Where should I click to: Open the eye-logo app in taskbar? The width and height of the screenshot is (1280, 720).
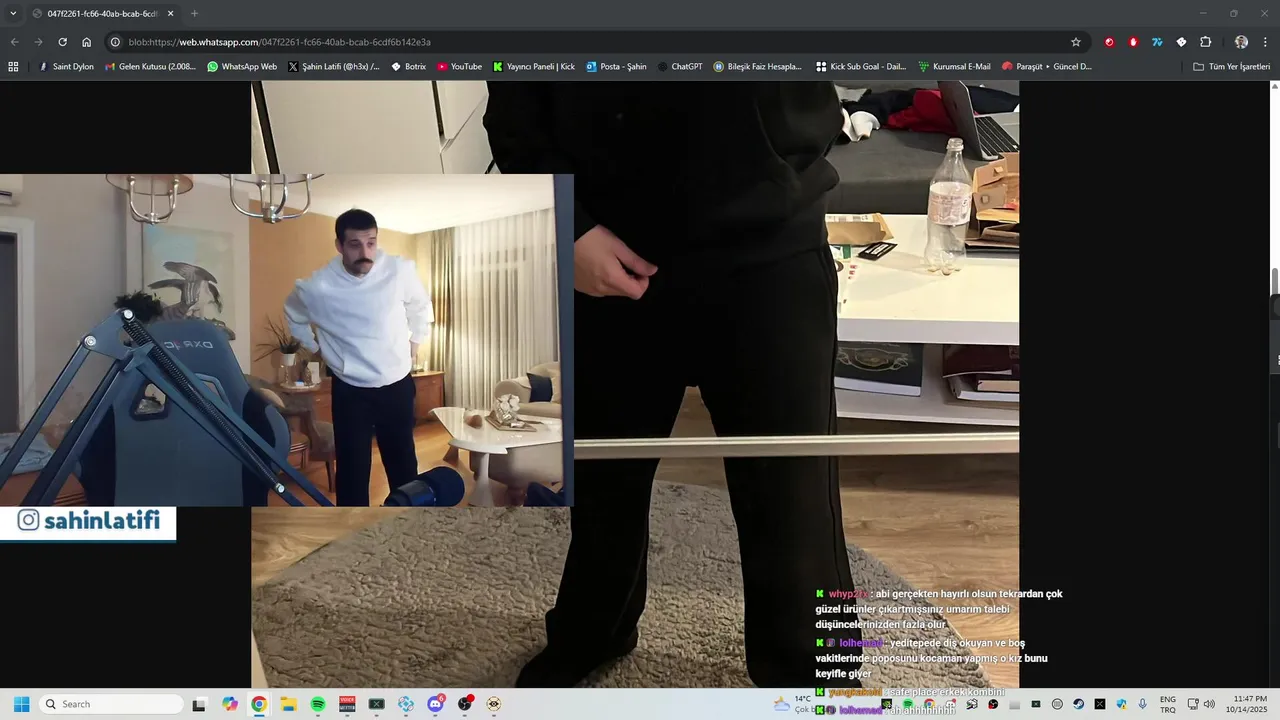[494, 704]
